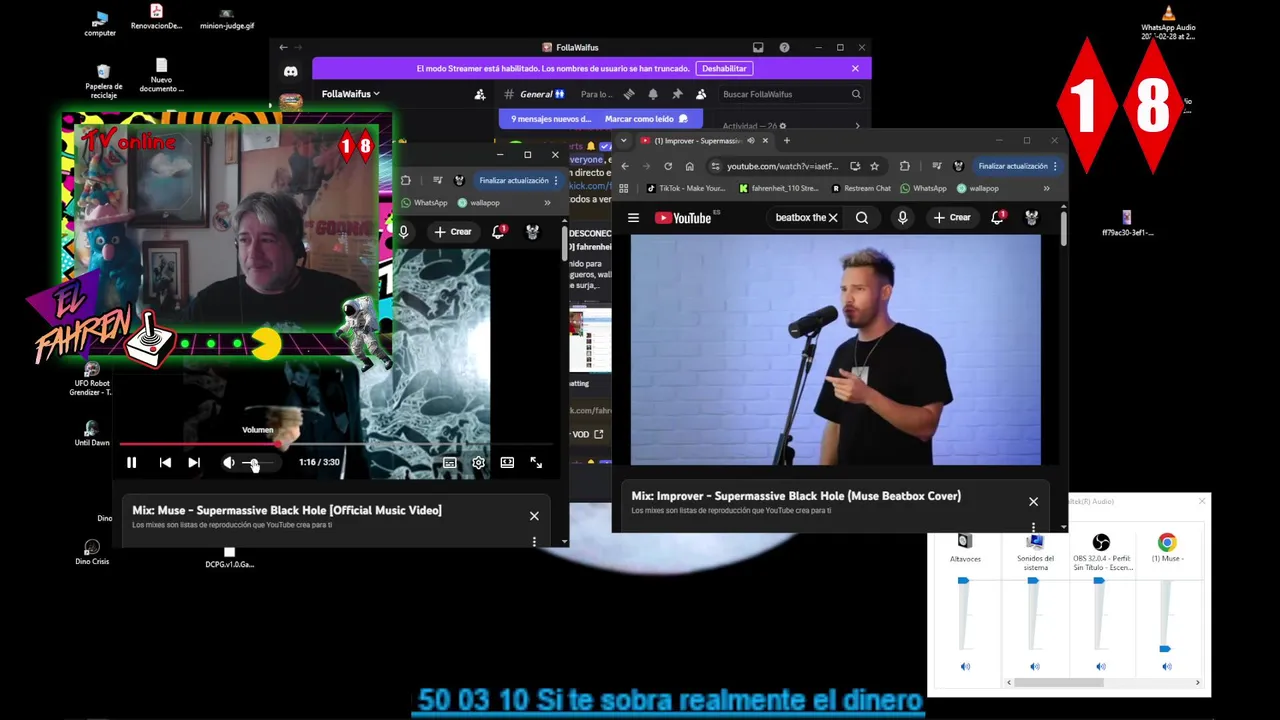The width and height of the screenshot is (1280, 720).
Task: Clear the beatbox search text
Action: click(x=833, y=217)
